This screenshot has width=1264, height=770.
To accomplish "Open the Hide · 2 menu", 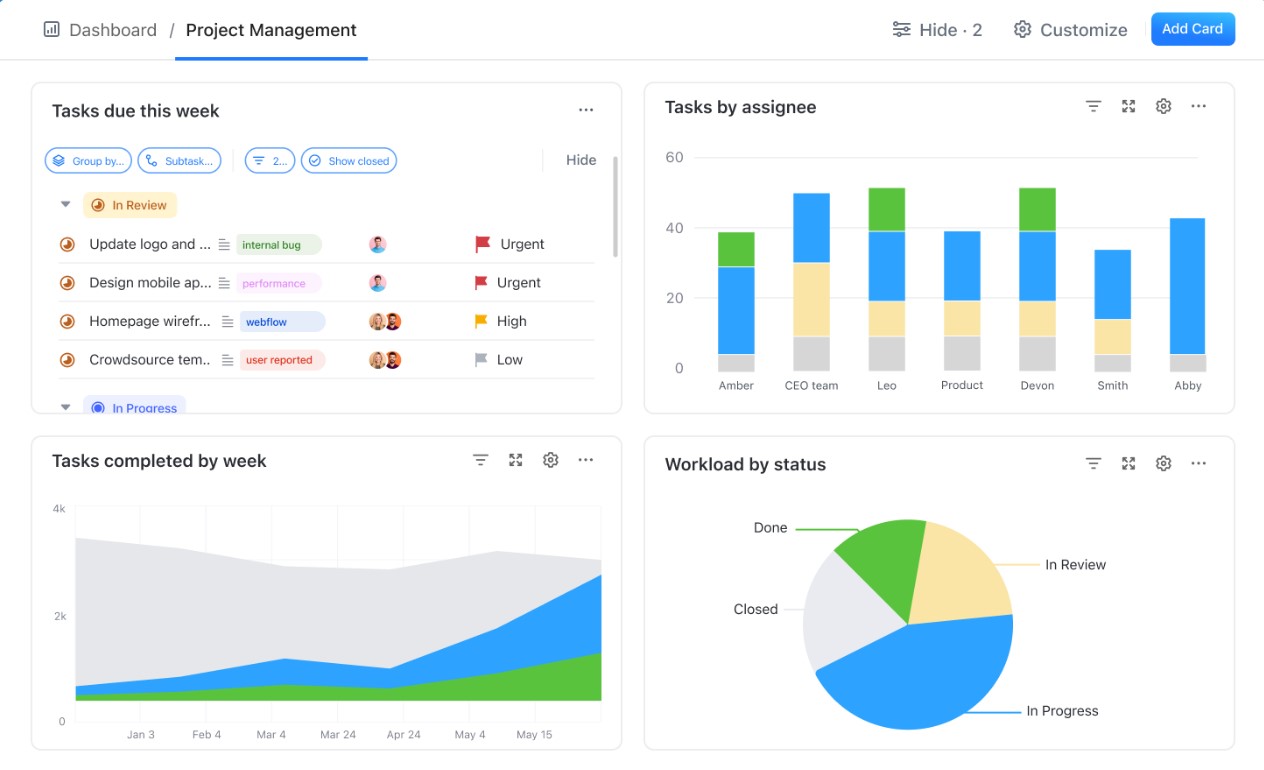I will tap(937, 29).
